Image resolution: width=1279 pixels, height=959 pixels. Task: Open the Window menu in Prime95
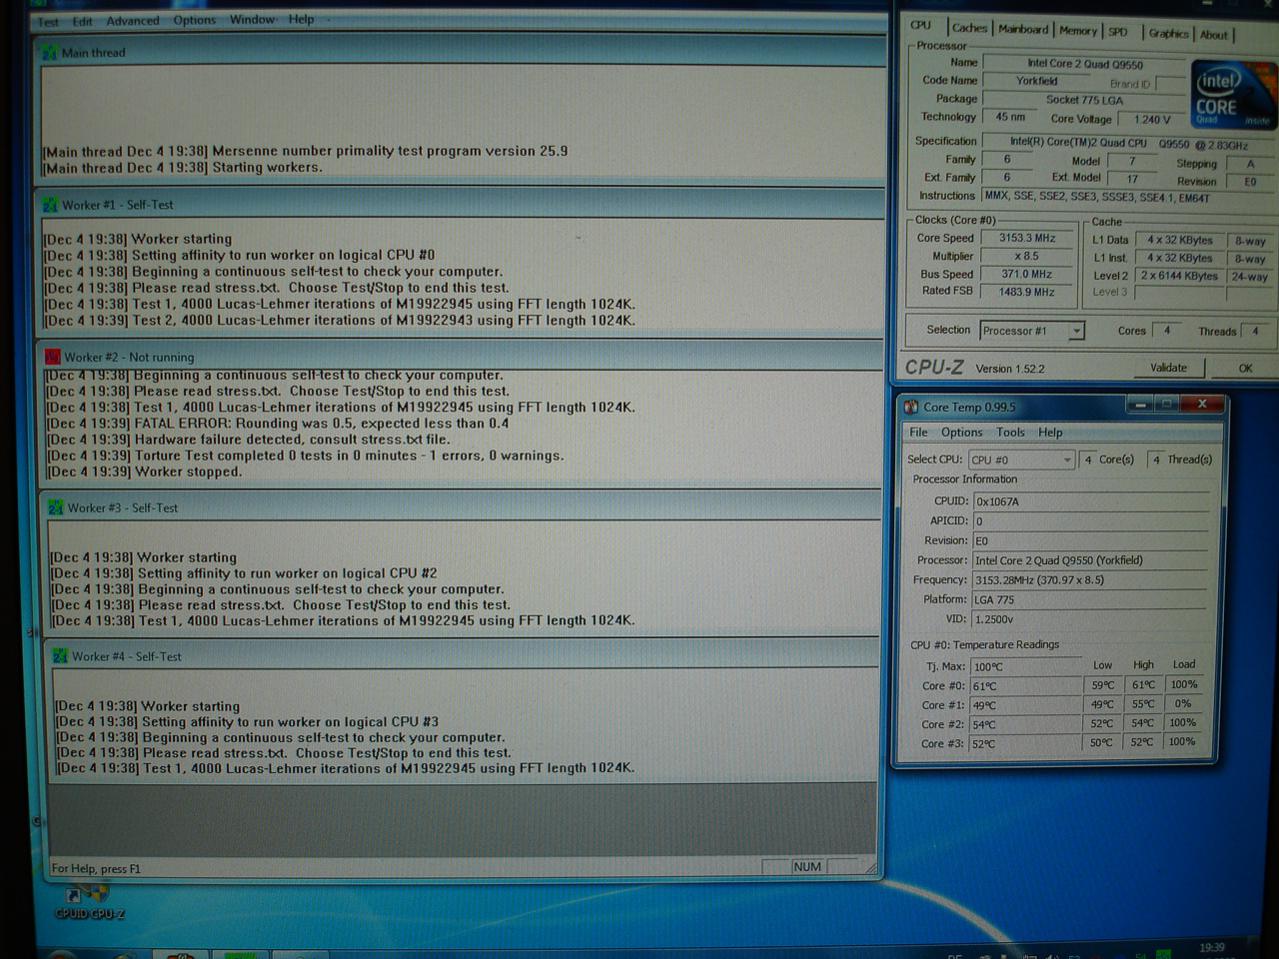(253, 19)
